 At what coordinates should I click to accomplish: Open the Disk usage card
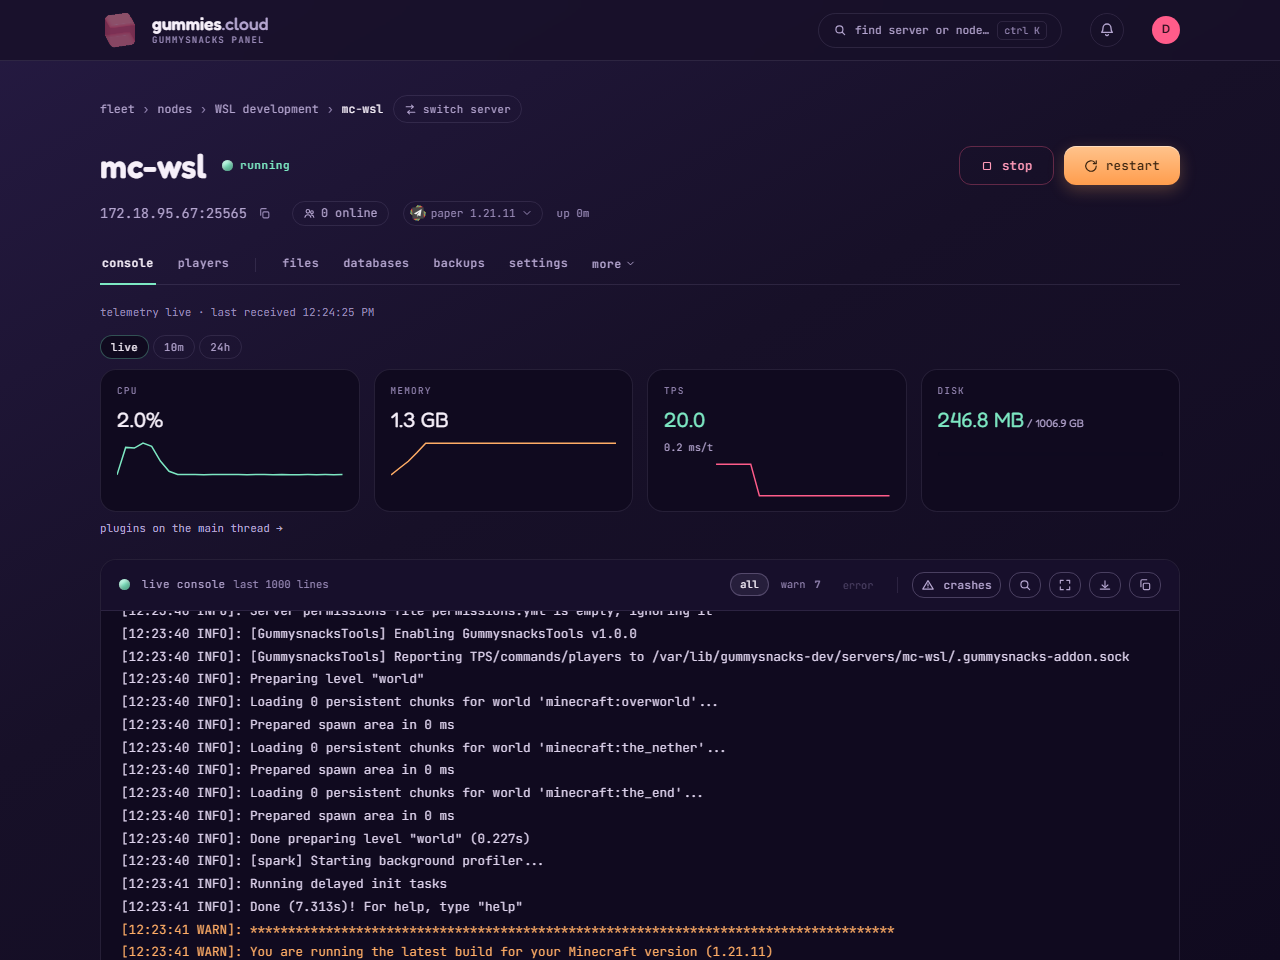(1050, 441)
